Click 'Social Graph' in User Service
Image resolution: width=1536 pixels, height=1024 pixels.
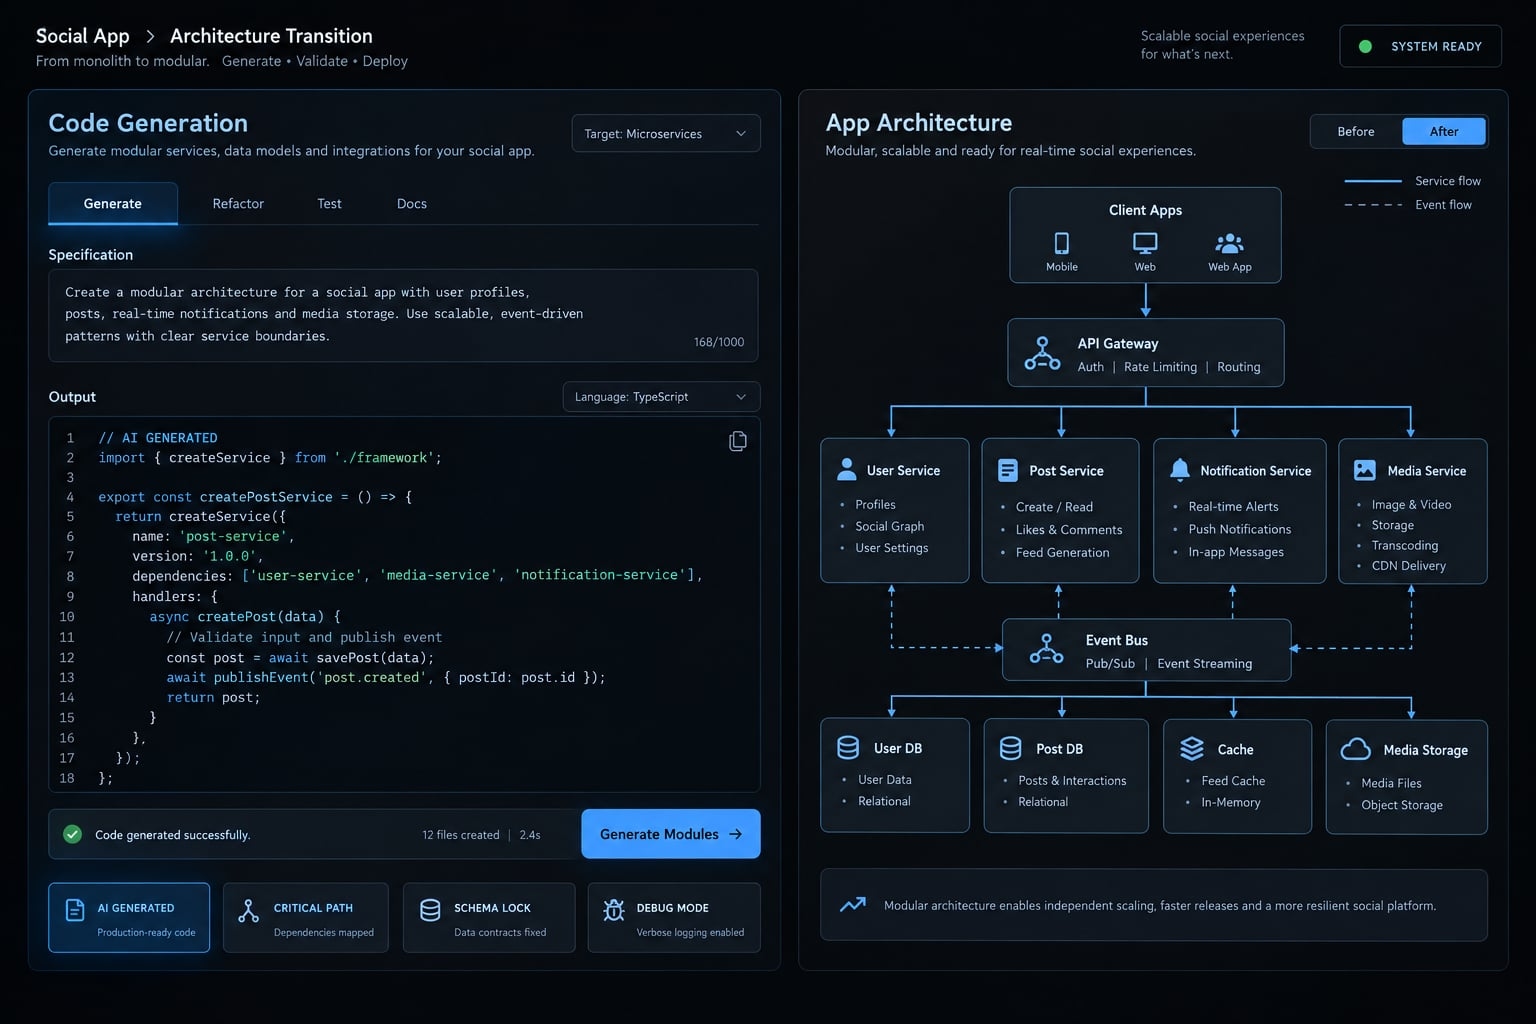(890, 527)
